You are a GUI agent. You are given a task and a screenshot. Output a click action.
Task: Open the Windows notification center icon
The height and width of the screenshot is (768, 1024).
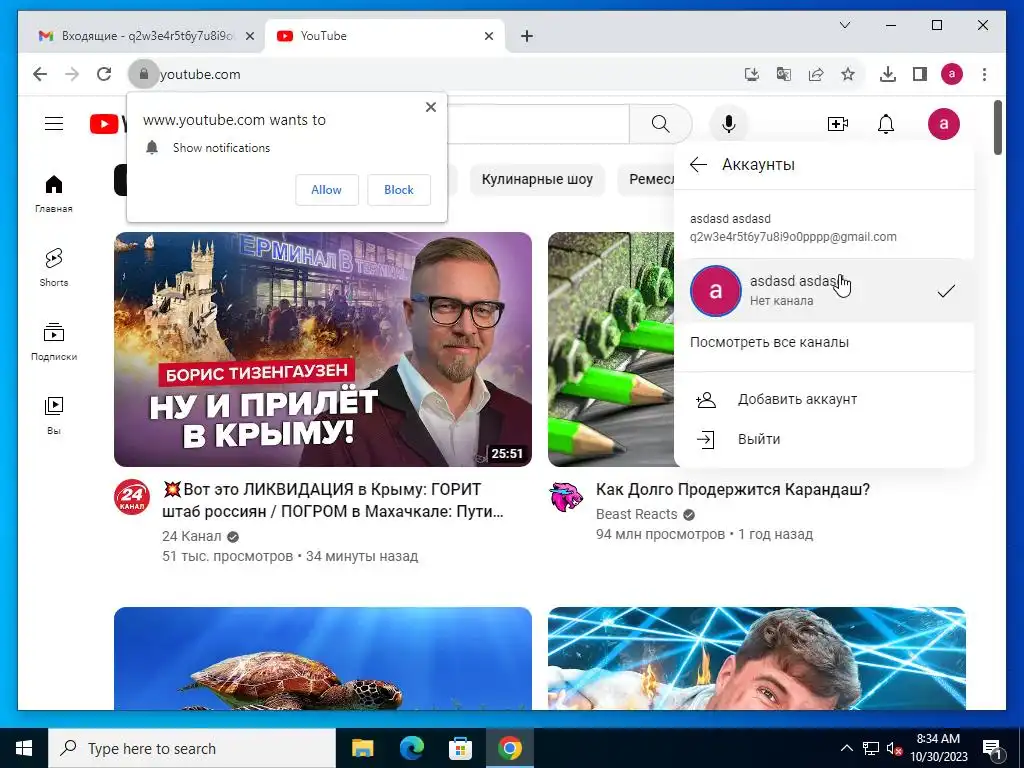(x=992, y=749)
